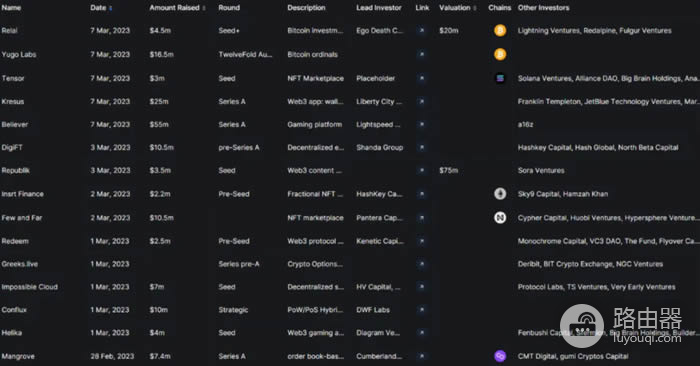
Task: Click the 28 Feb, 2023 date cell
Action: point(112,356)
